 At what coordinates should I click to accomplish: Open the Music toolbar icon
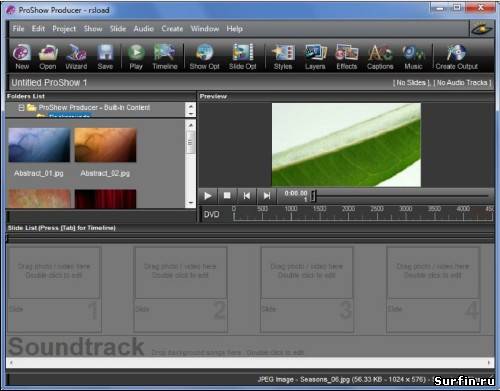pyautogui.click(x=413, y=57)
